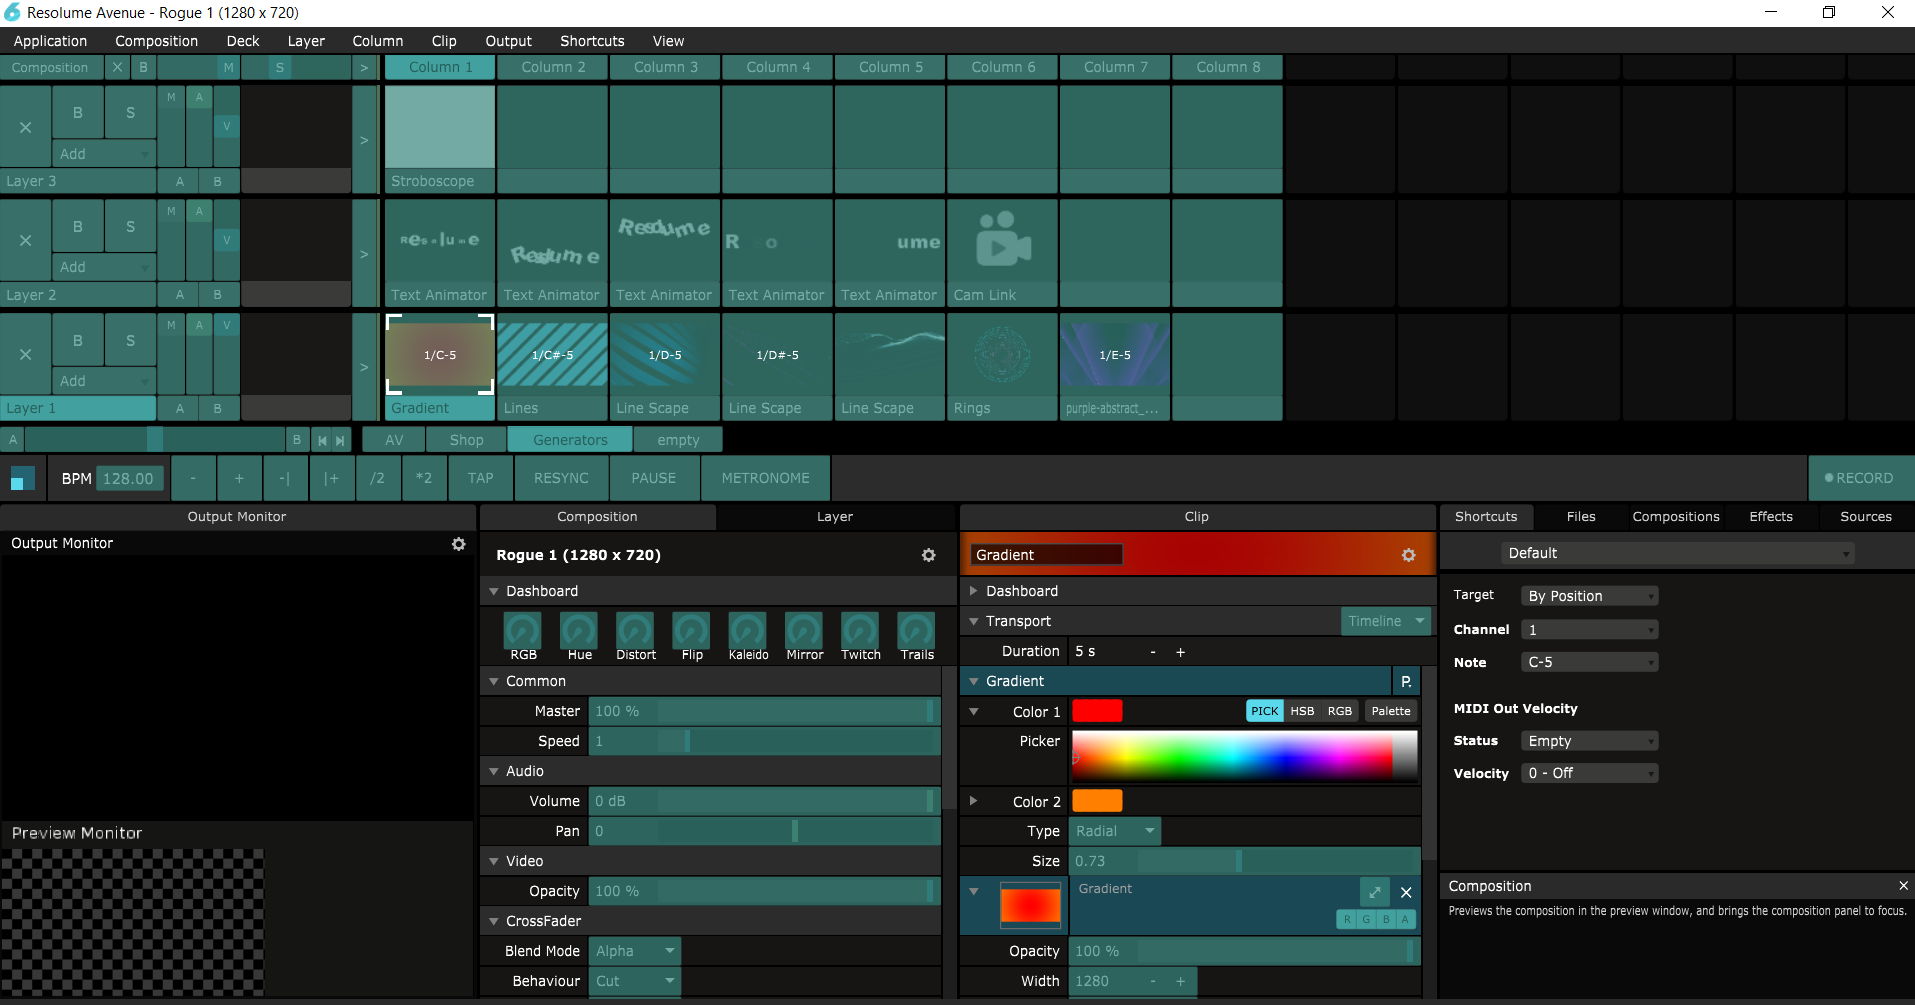The width and height of the screenshot is (1915, 1005).
Task: Turn the Kaleido dashboard knob
Action: click(x=747, y=631)
